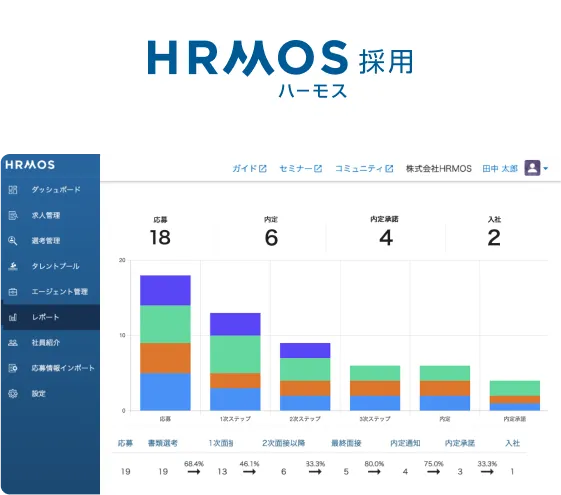Click the blue segment of the 応募 bar
Viewport: 561px width, 495px height.
(x=165, y=392)
